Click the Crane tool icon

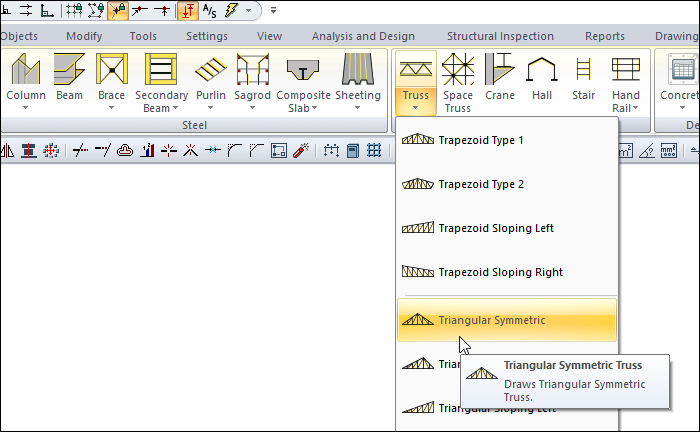(x=500, y=69)
